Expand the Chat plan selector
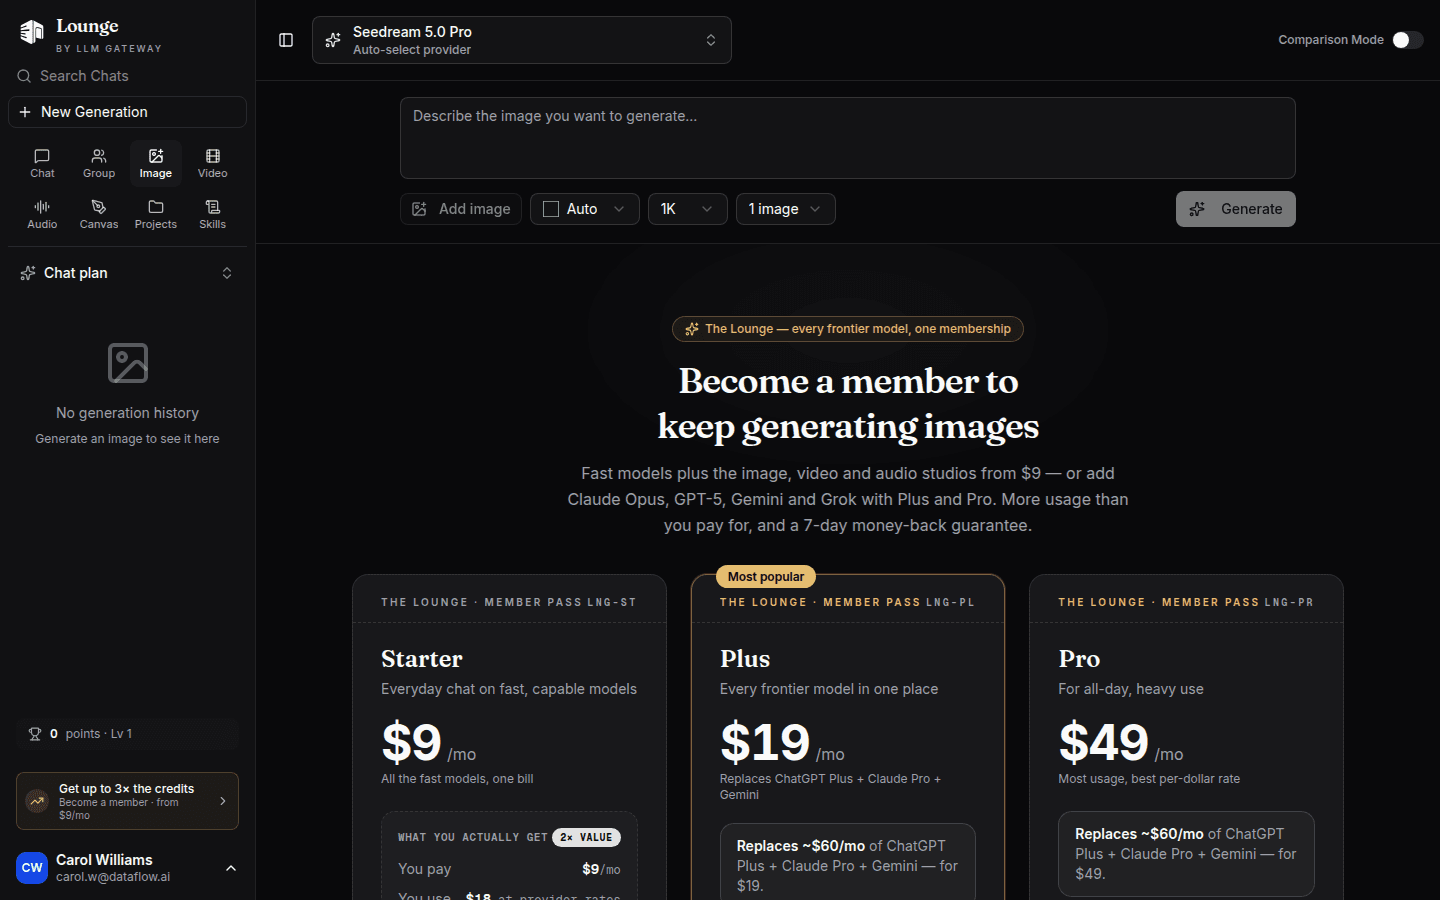This screenshot has width=1440, height=900. coord(127,273)
